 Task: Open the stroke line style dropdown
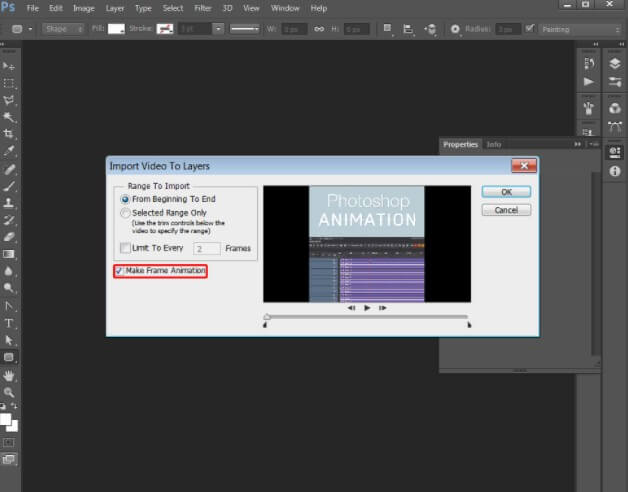(245, 29)
